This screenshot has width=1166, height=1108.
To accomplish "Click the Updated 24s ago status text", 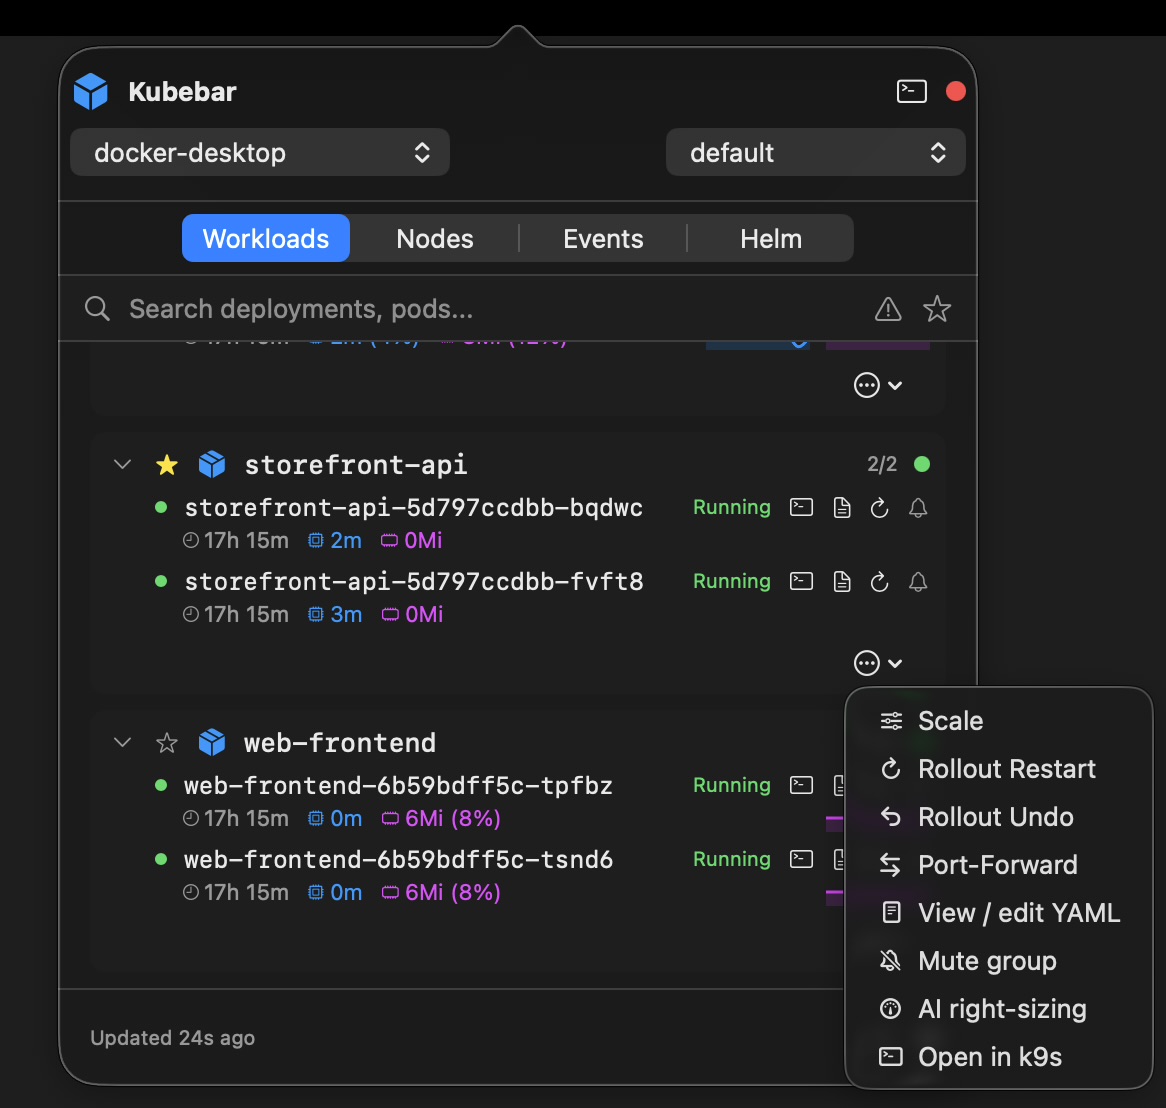I will pos(173,1038).
